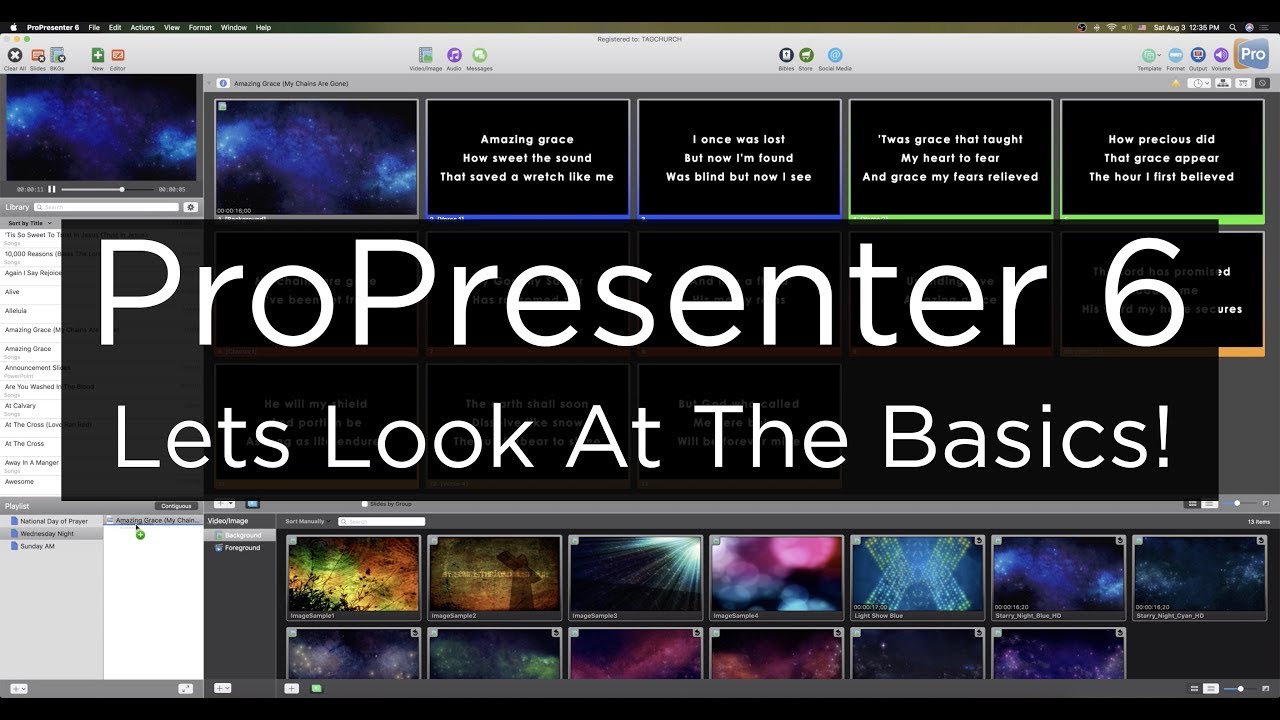Select the National Day of Prayer playlist

[52, 521]
